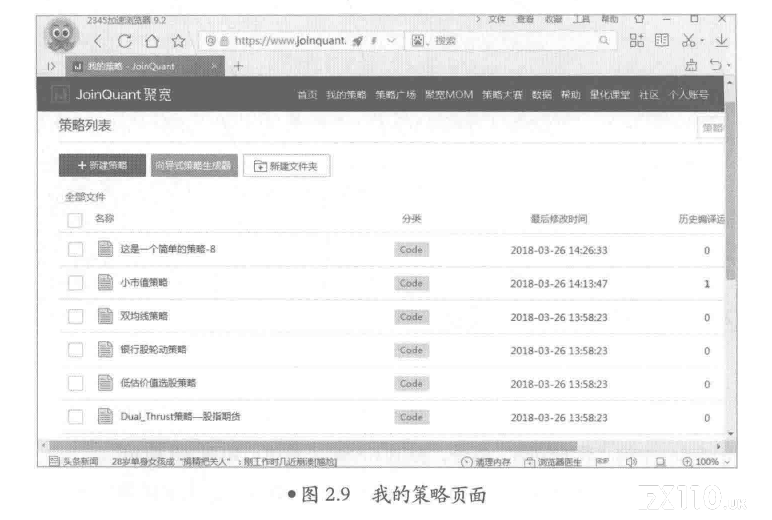Click the 新建策略 button
772x520 pixels.
pyautogui.click(x=102, y=165)
